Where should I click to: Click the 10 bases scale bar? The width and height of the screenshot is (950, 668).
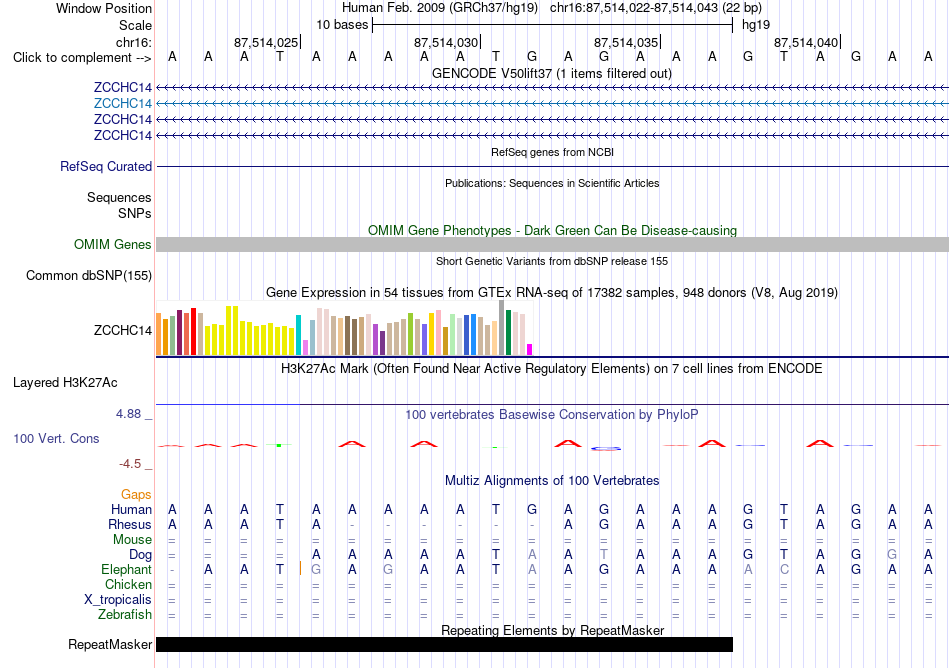point(553,25)
